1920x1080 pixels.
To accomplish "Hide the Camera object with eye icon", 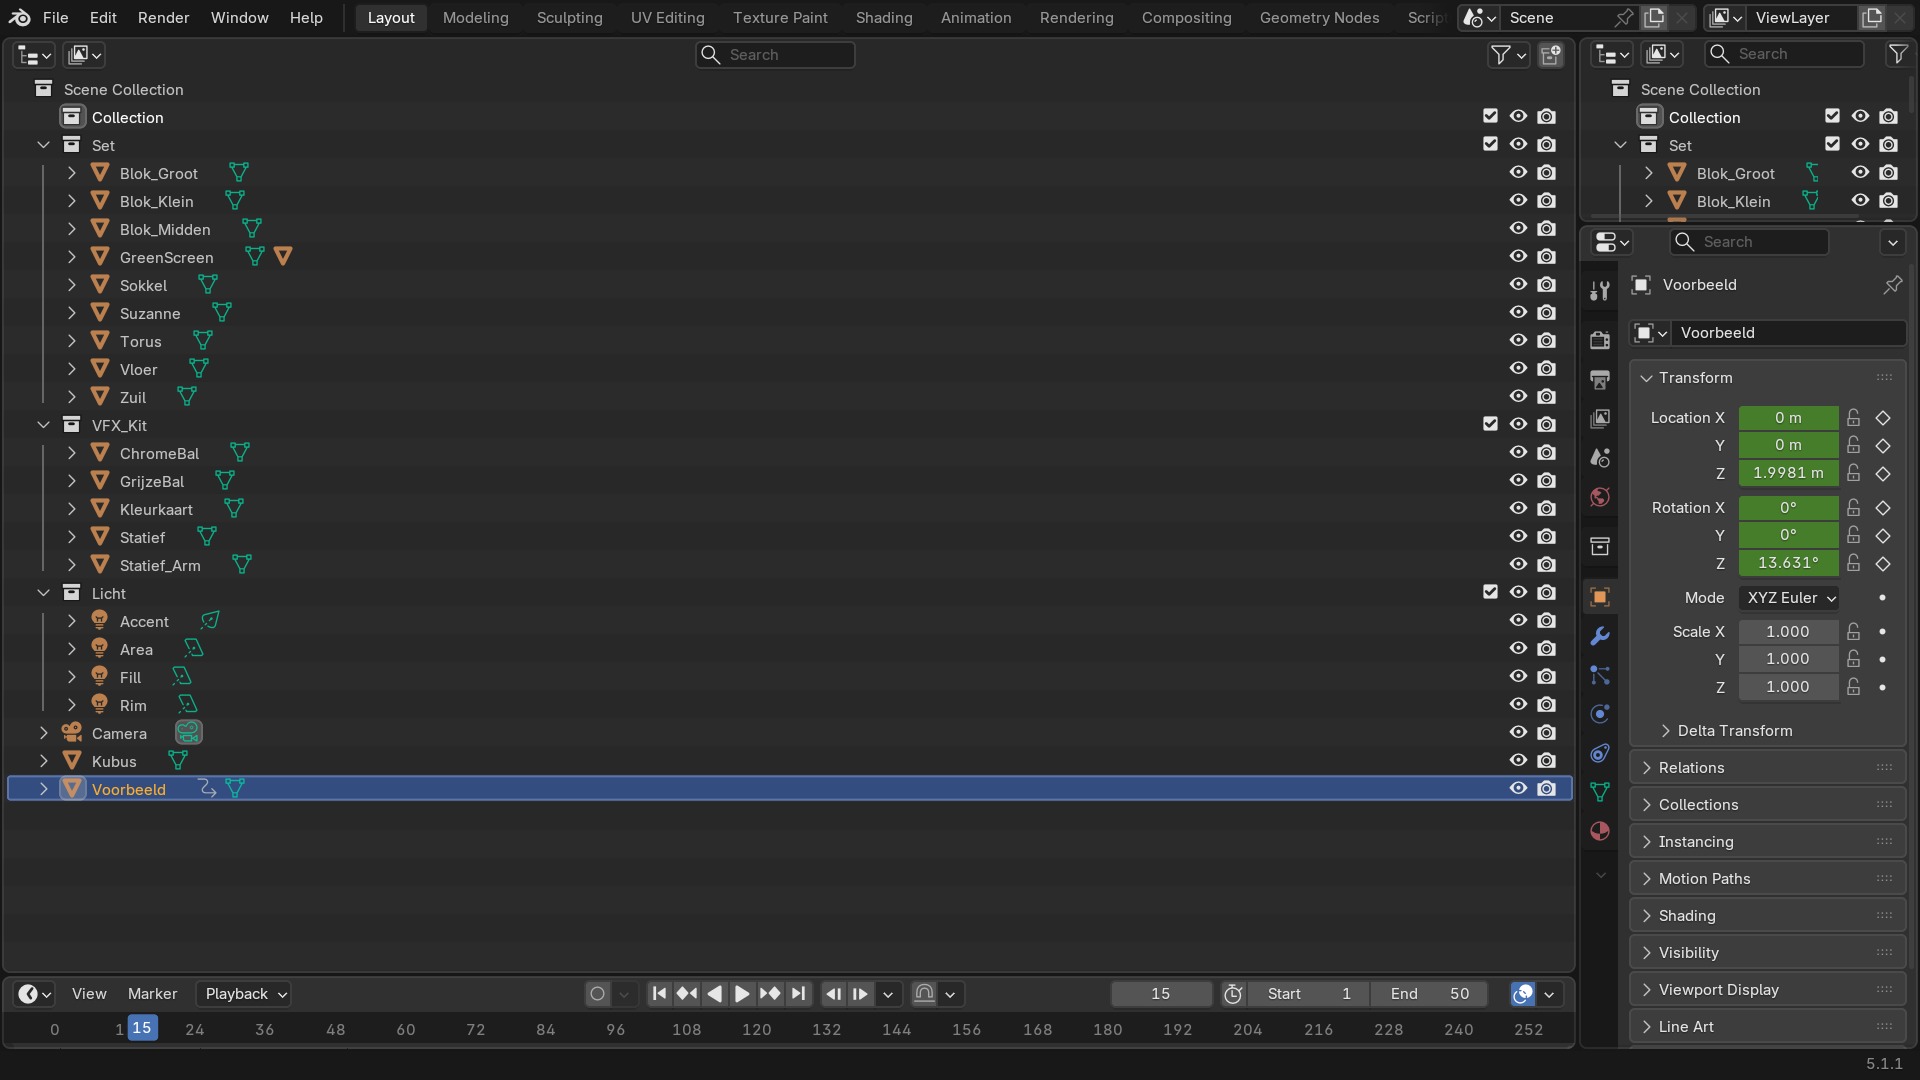I will coord(1518,733).
